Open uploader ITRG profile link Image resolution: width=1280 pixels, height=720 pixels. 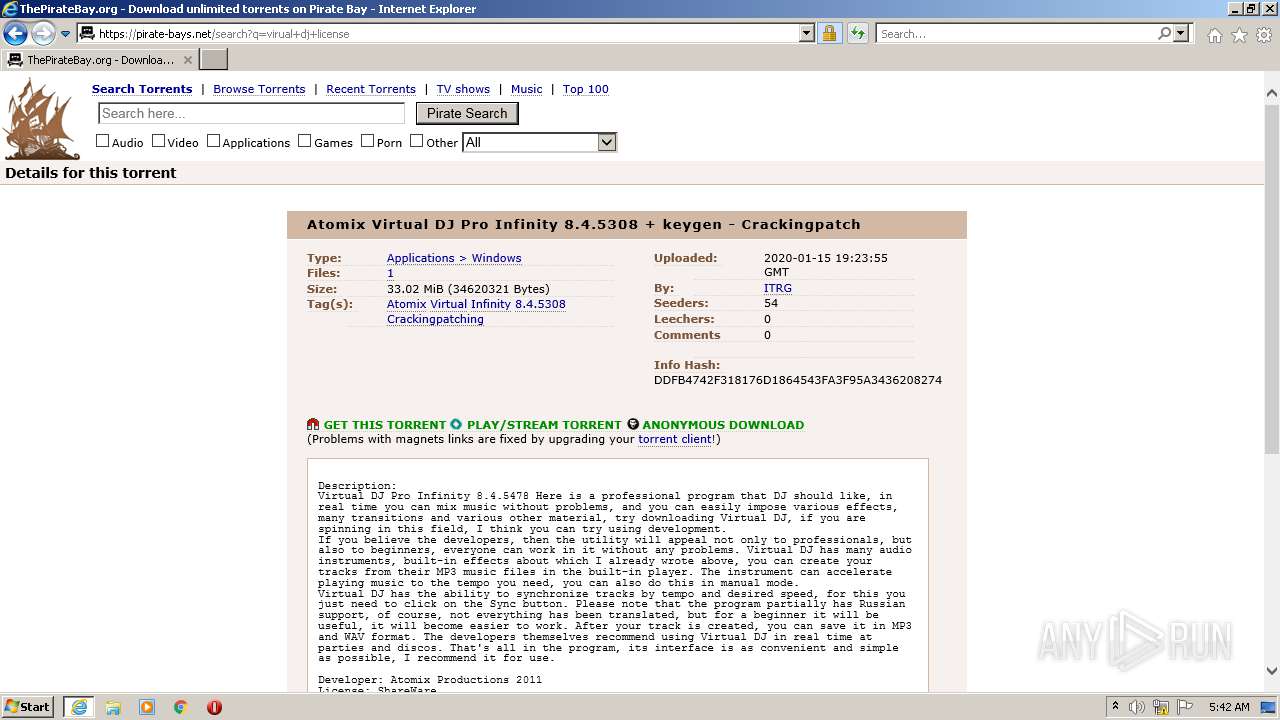coord(778,288)
